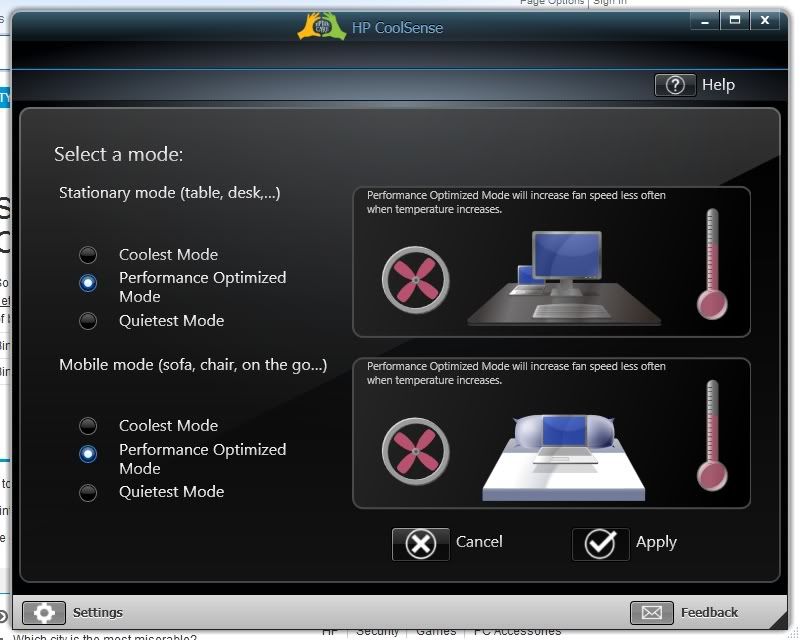Click the stationary Performance Optimized Mode description text

tap(516, 202)
